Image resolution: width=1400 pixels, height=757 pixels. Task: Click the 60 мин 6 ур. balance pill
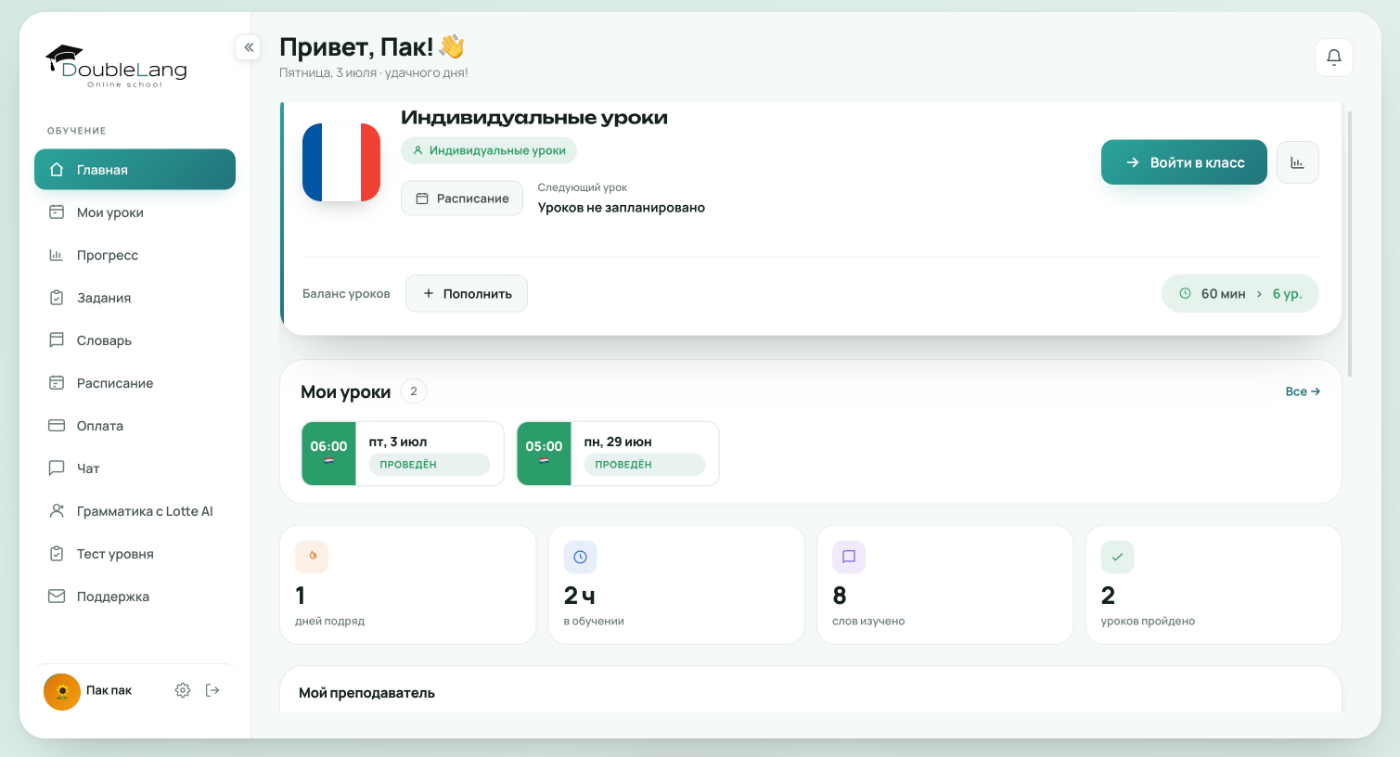tap(1240, 294)
